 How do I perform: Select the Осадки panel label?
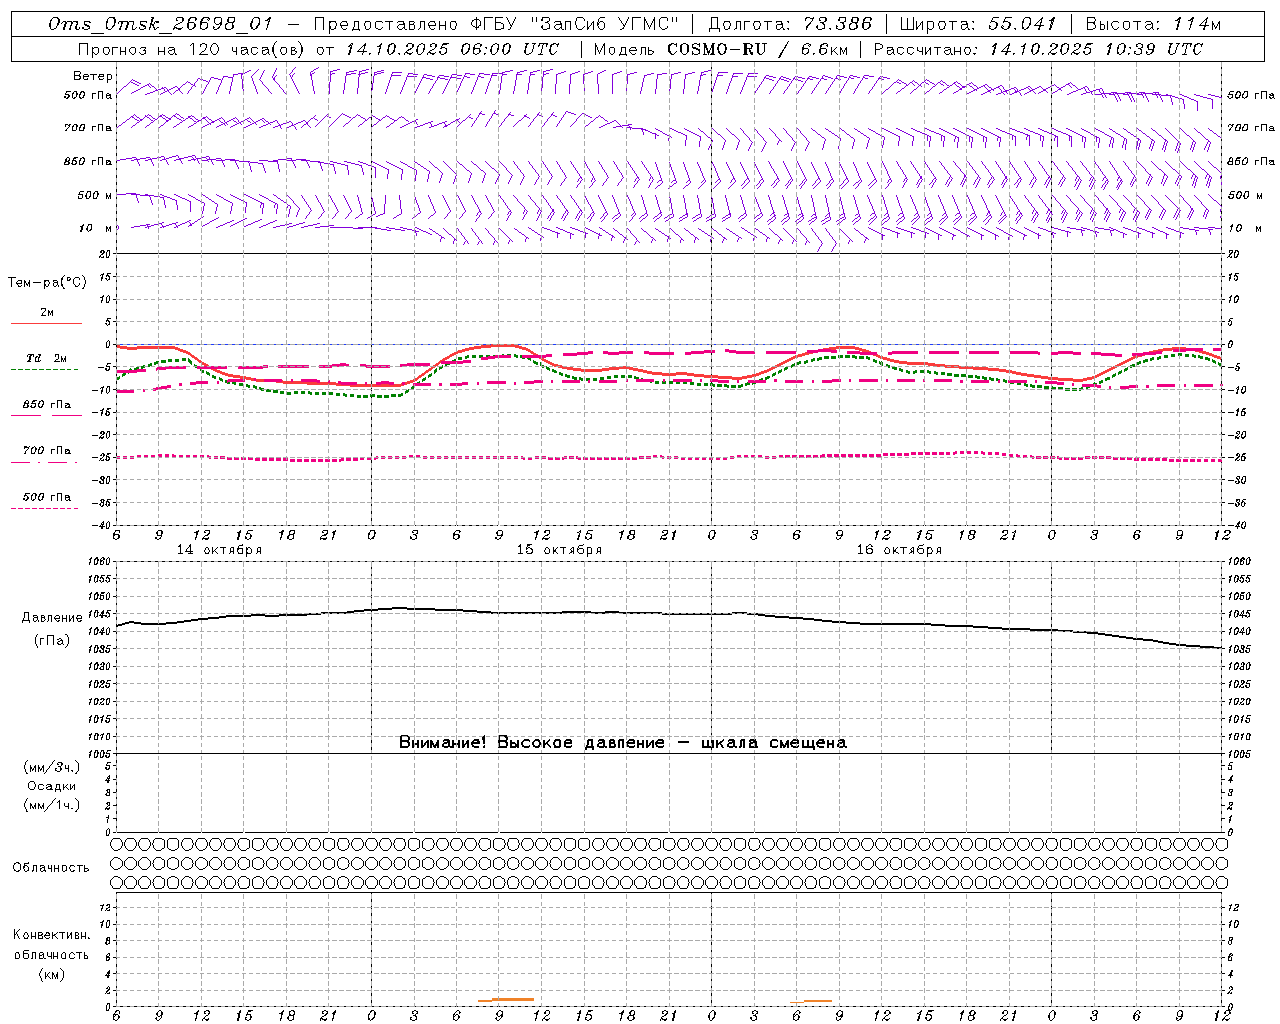click(52, 786)
